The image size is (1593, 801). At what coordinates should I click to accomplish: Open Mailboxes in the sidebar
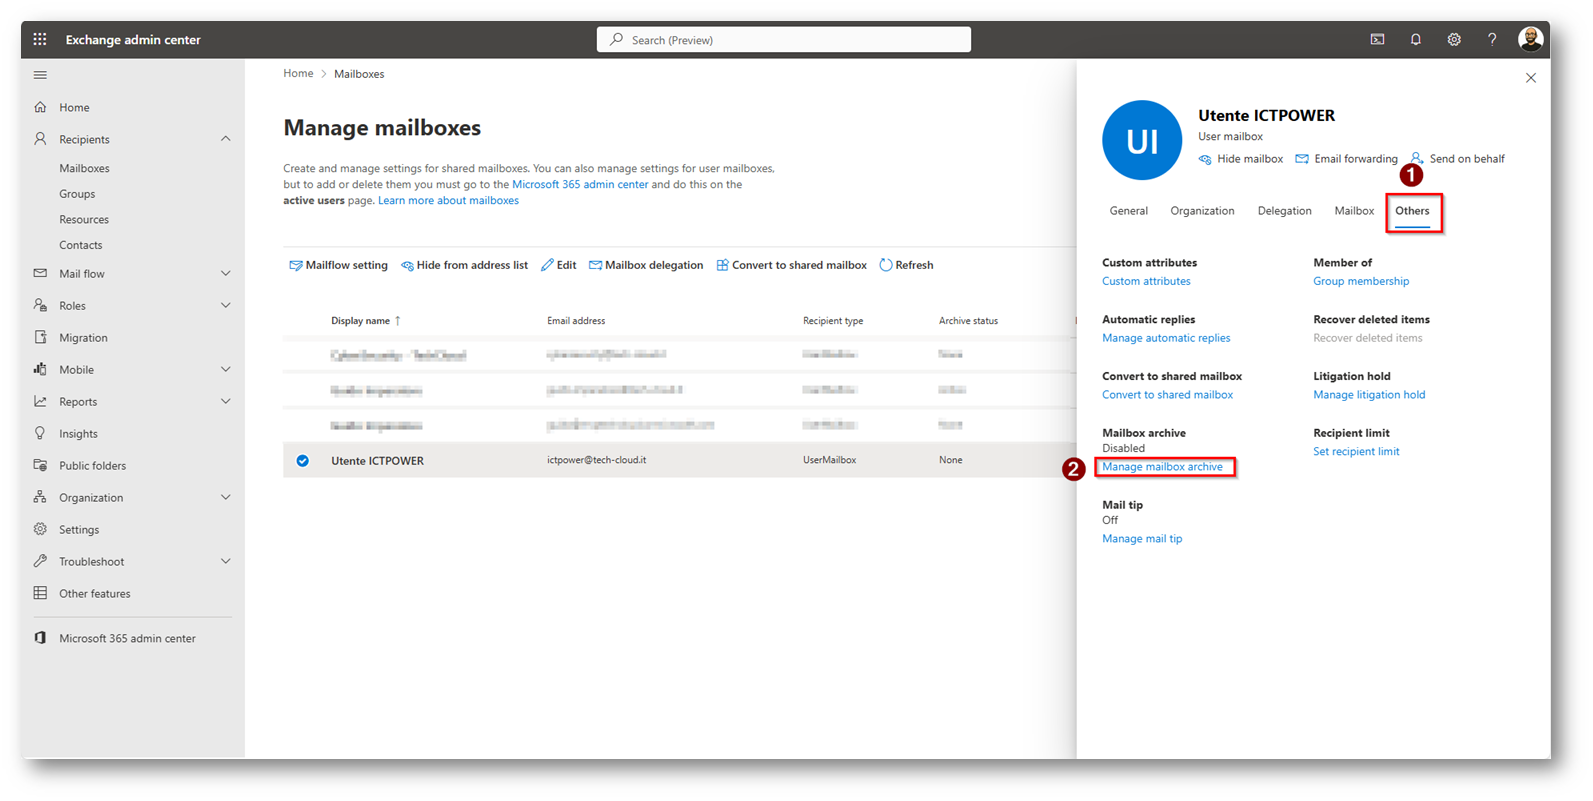84,168
